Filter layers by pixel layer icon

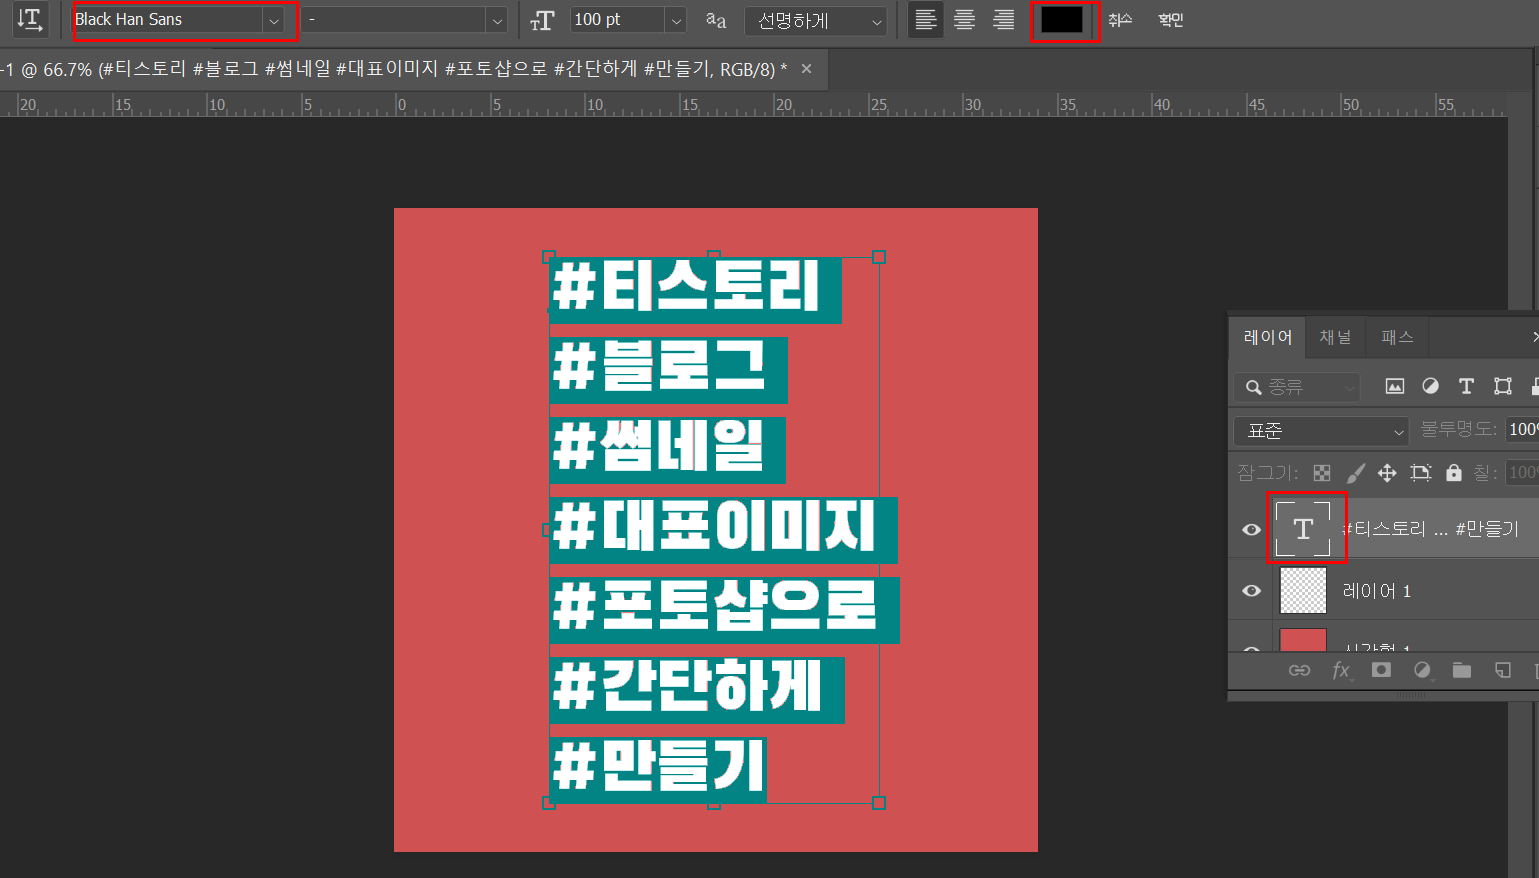(x=1394, y=386)
